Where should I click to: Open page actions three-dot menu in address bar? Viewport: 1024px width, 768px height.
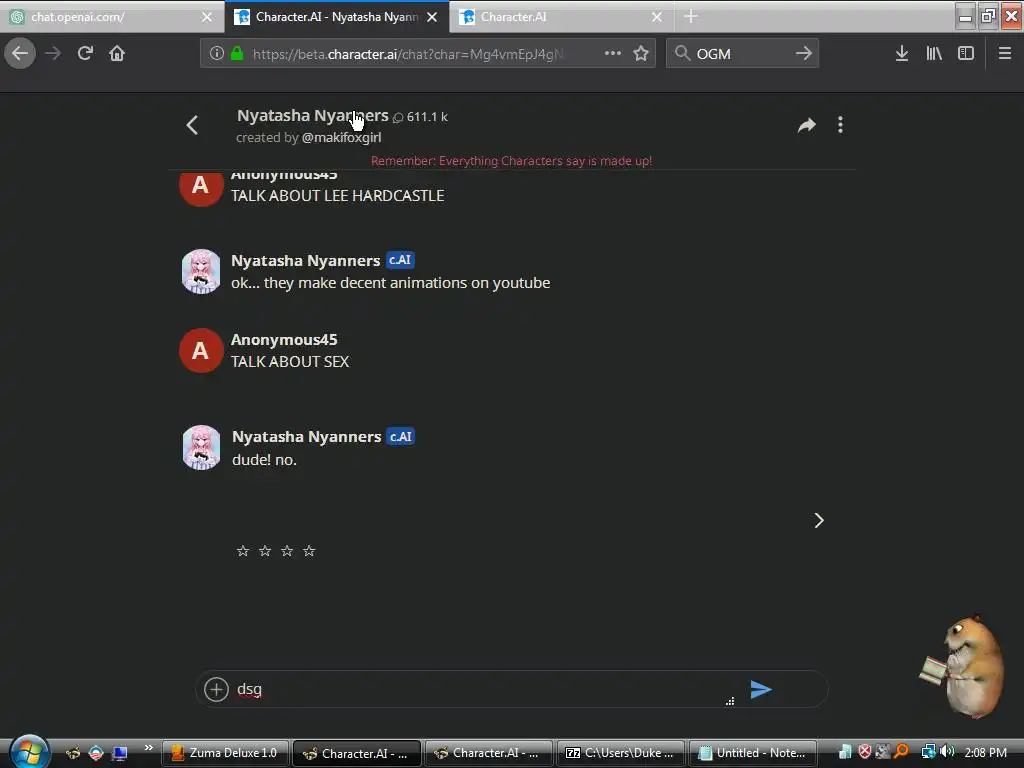pyautogui.click(x=613, y=54)
